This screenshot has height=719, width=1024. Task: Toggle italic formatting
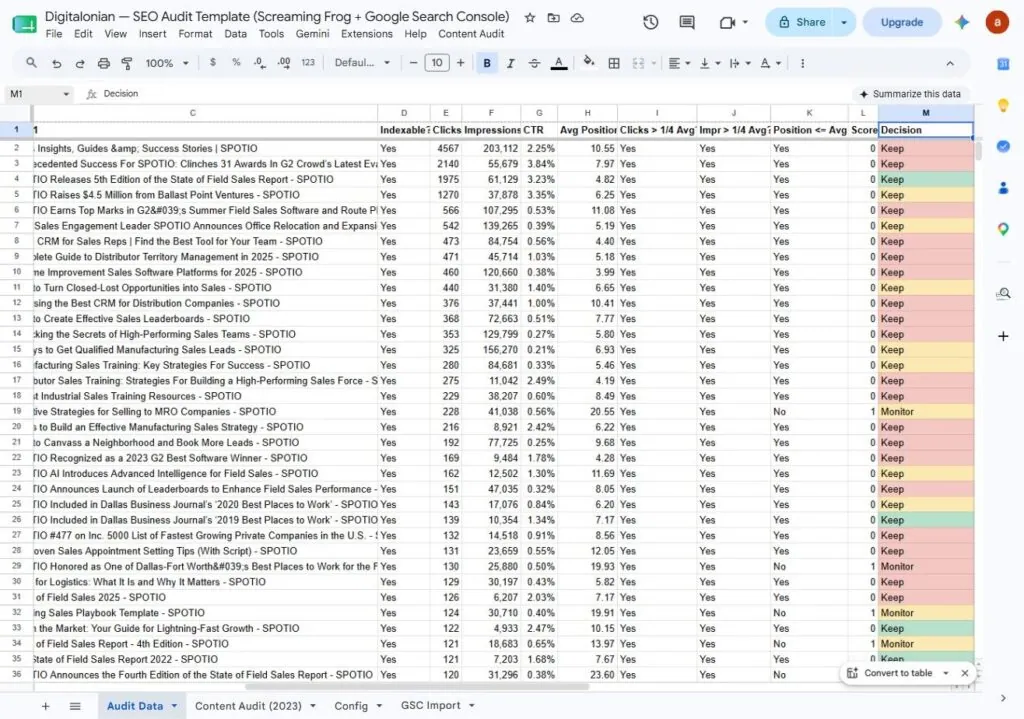(511, 63)
